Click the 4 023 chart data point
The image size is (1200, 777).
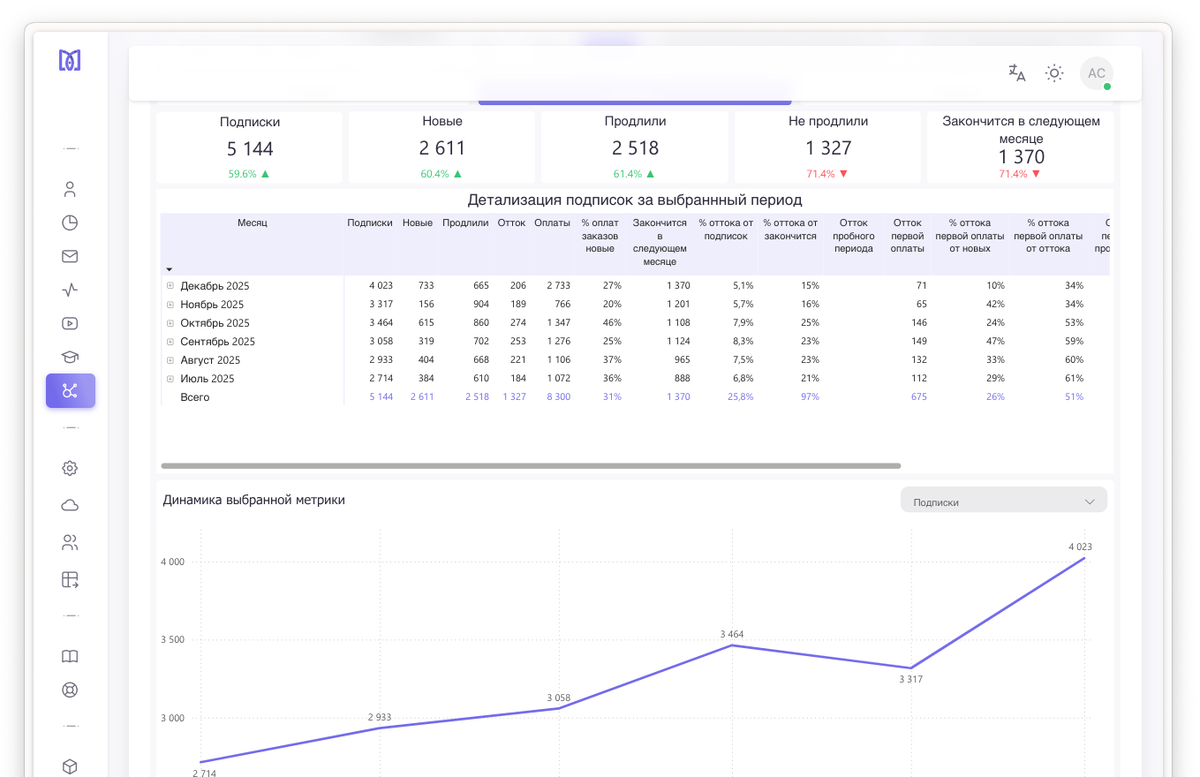1084,558
